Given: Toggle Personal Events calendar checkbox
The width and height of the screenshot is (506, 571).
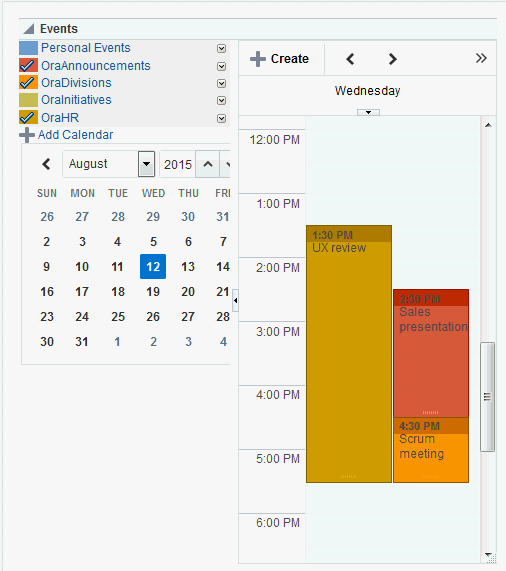Looking at the screenshot, I should (28, 48).
